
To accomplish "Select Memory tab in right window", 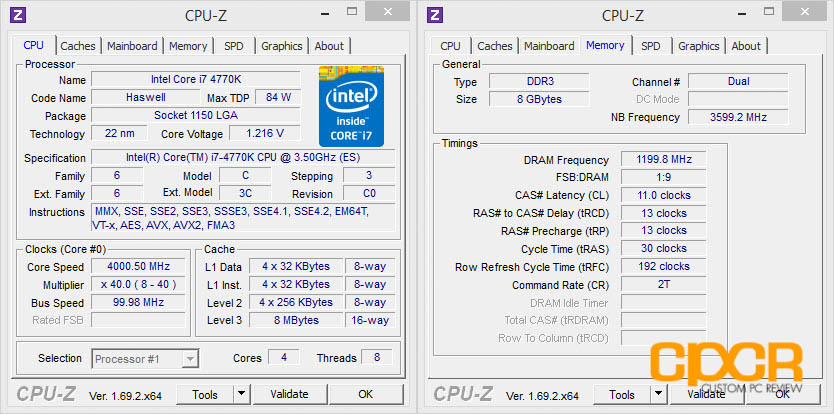I will click(605, 45).
